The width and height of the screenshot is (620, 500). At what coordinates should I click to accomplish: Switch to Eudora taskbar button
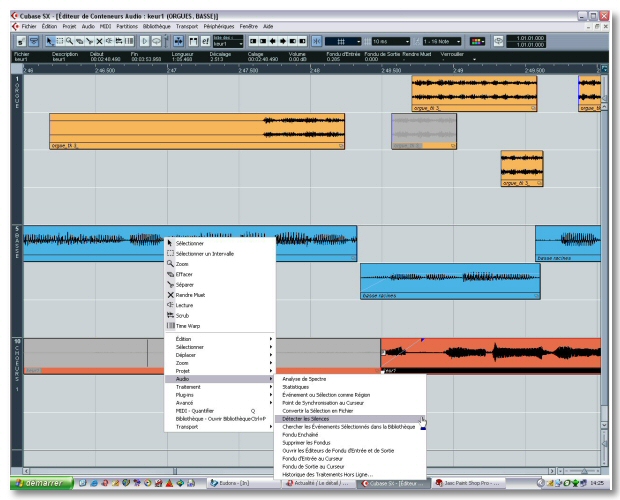pos(242,483)
